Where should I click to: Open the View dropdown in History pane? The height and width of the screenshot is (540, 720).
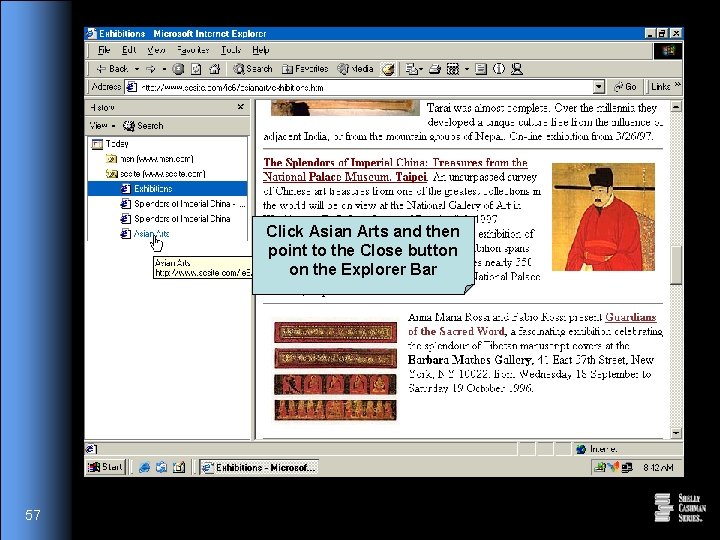(102, 126)
